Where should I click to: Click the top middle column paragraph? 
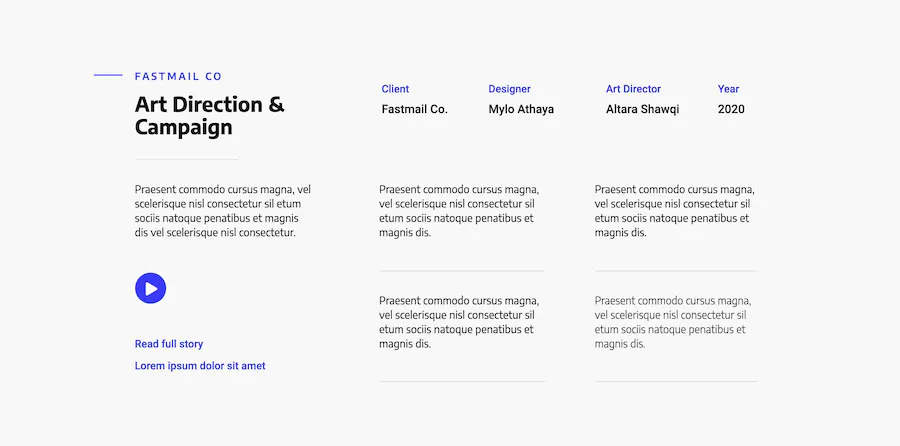point(459,211)
